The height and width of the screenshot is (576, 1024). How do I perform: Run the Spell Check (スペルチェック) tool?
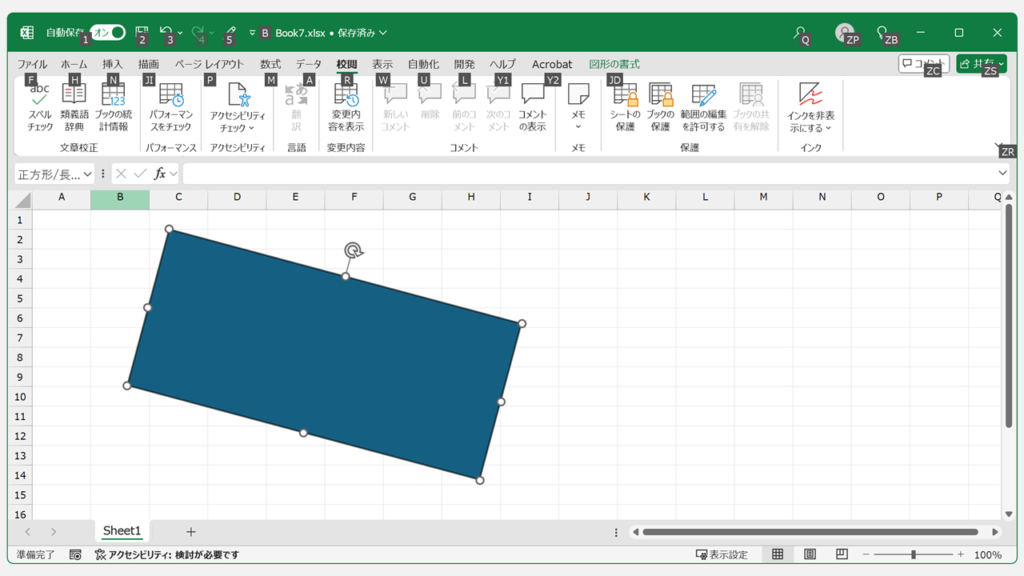point(40,108)
